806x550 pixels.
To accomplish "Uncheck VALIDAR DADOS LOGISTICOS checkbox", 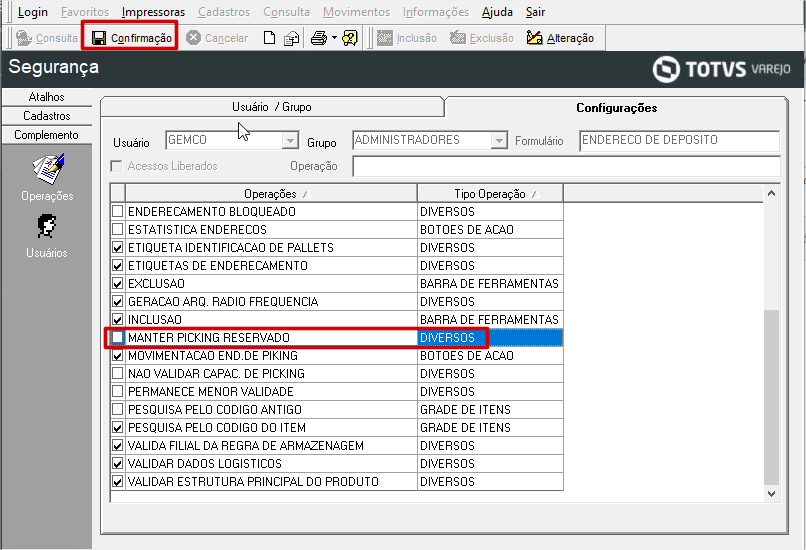I will (118, 463).
